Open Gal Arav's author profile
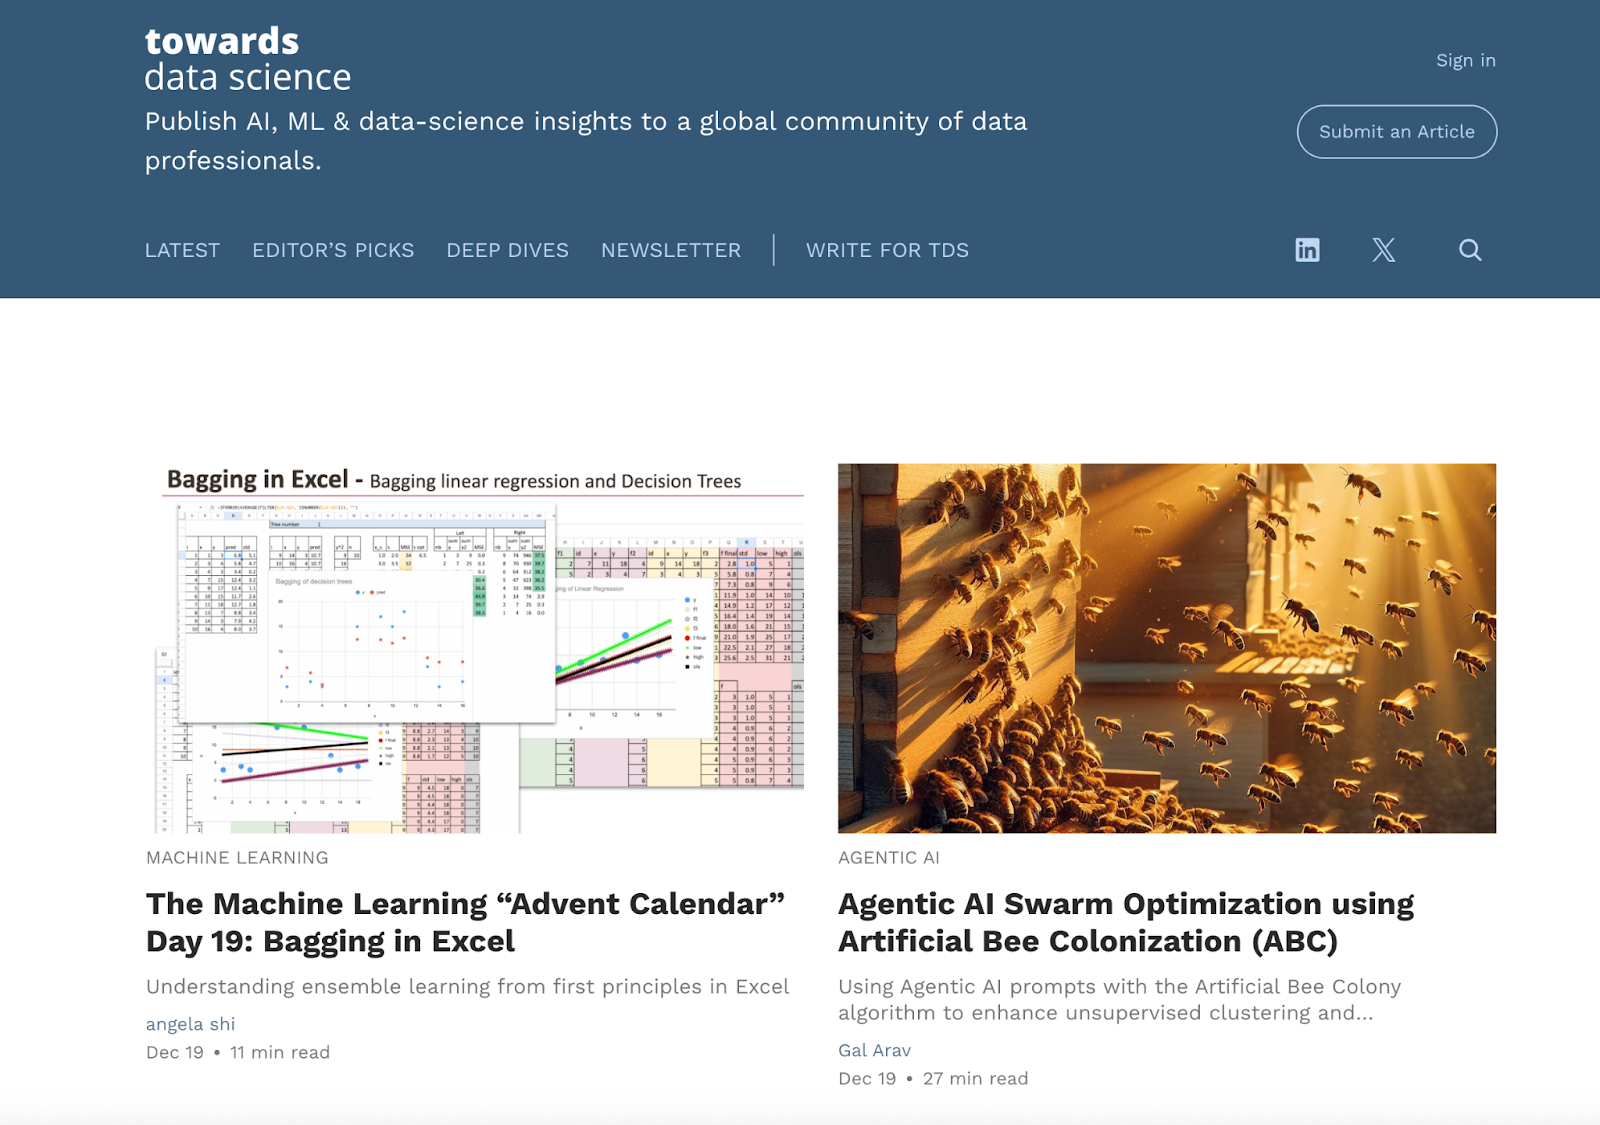 coord(873,1050)
